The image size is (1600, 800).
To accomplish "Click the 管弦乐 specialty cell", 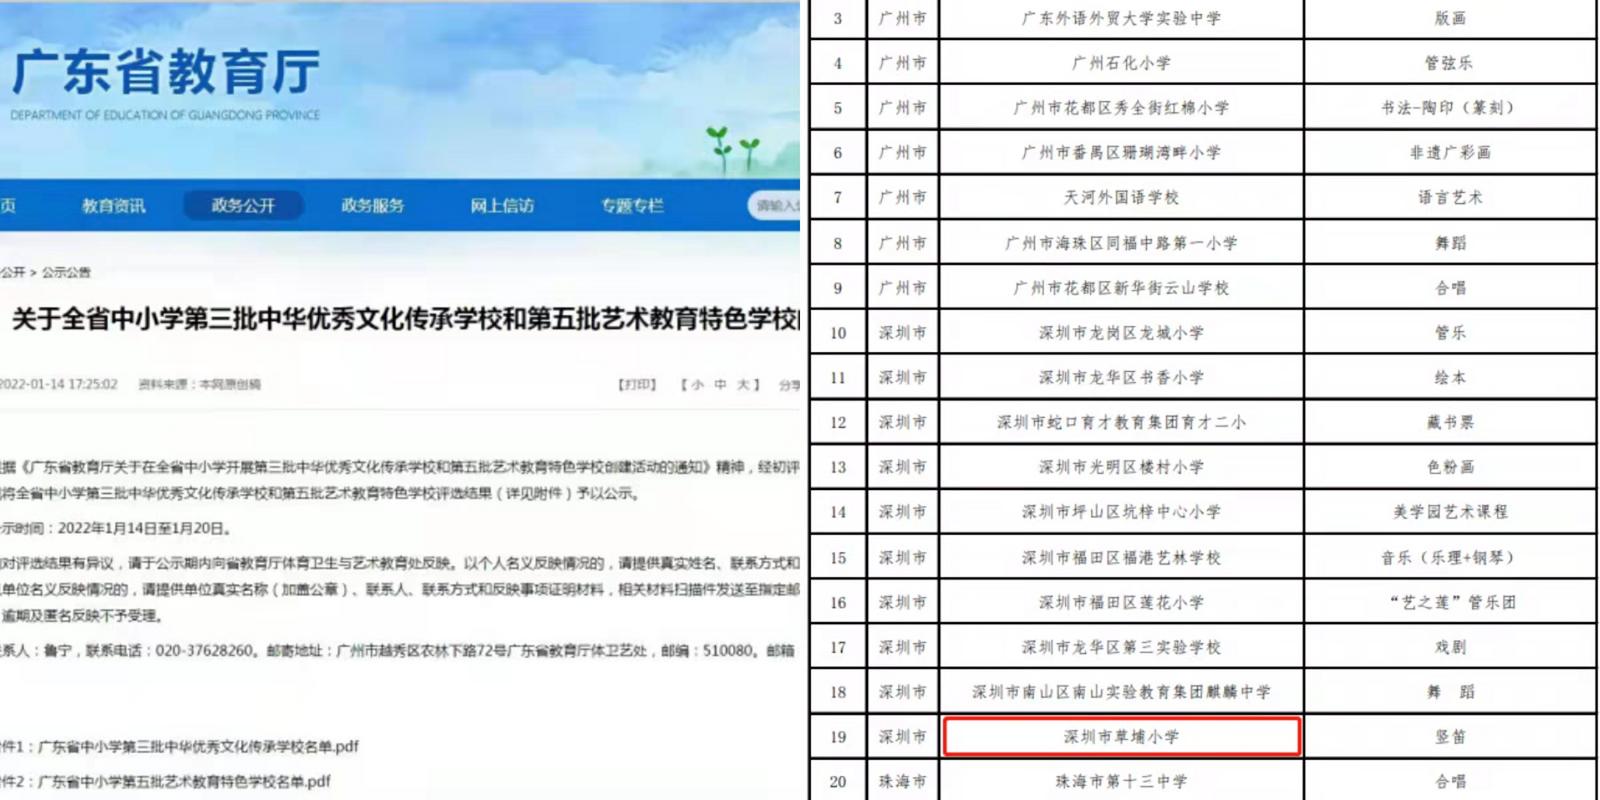I will pyautogui.click(x=1450, y=63).
